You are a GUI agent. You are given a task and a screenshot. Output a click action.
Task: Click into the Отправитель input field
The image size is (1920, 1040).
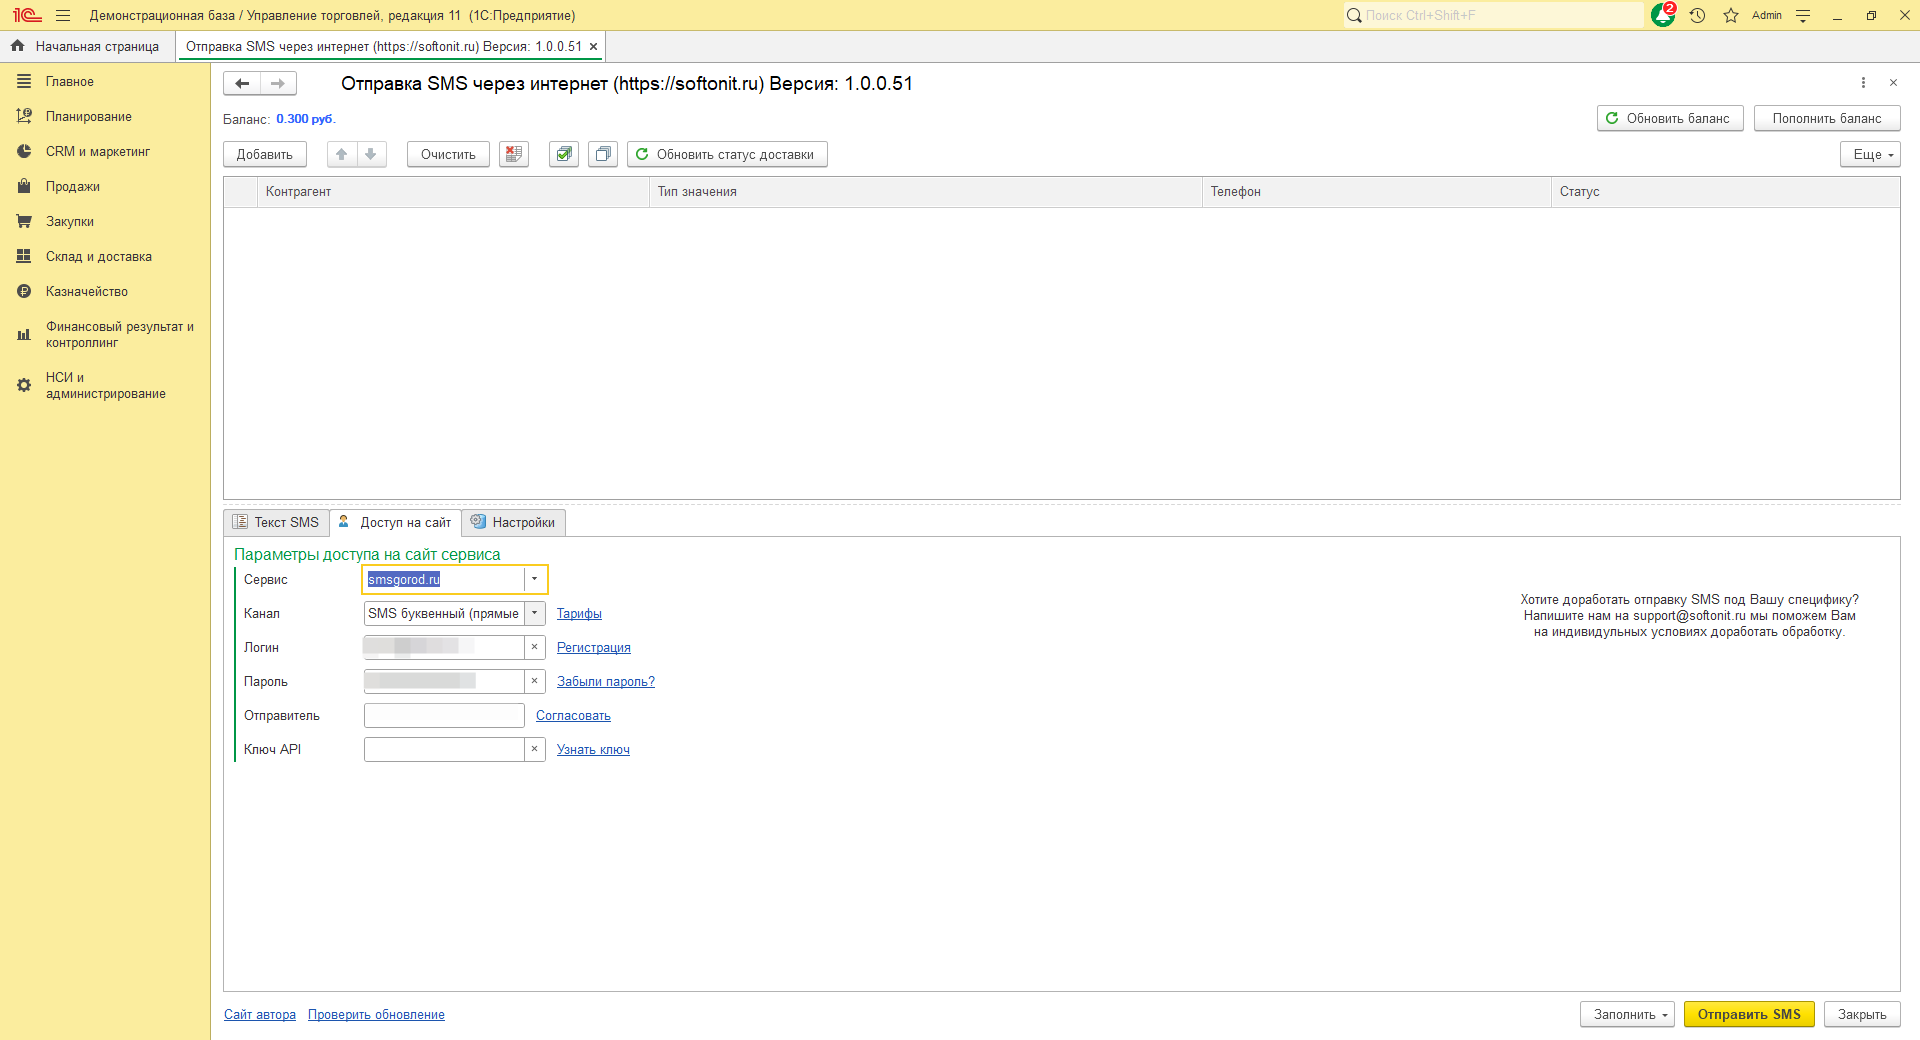tap(444, 716)
